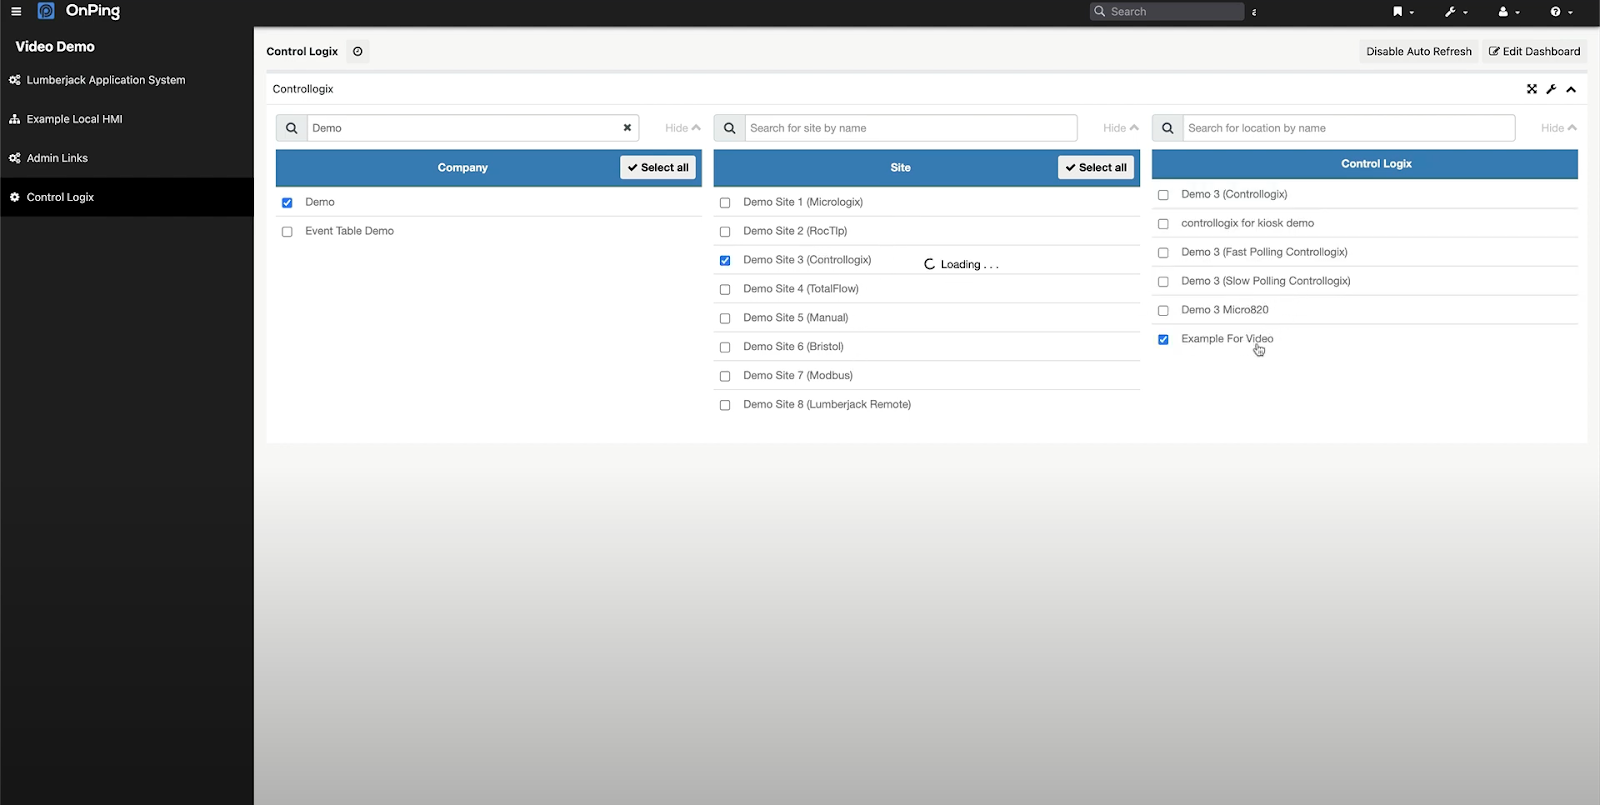Click the Site column header
This screenshot has width=1600, height=805.
900,168
